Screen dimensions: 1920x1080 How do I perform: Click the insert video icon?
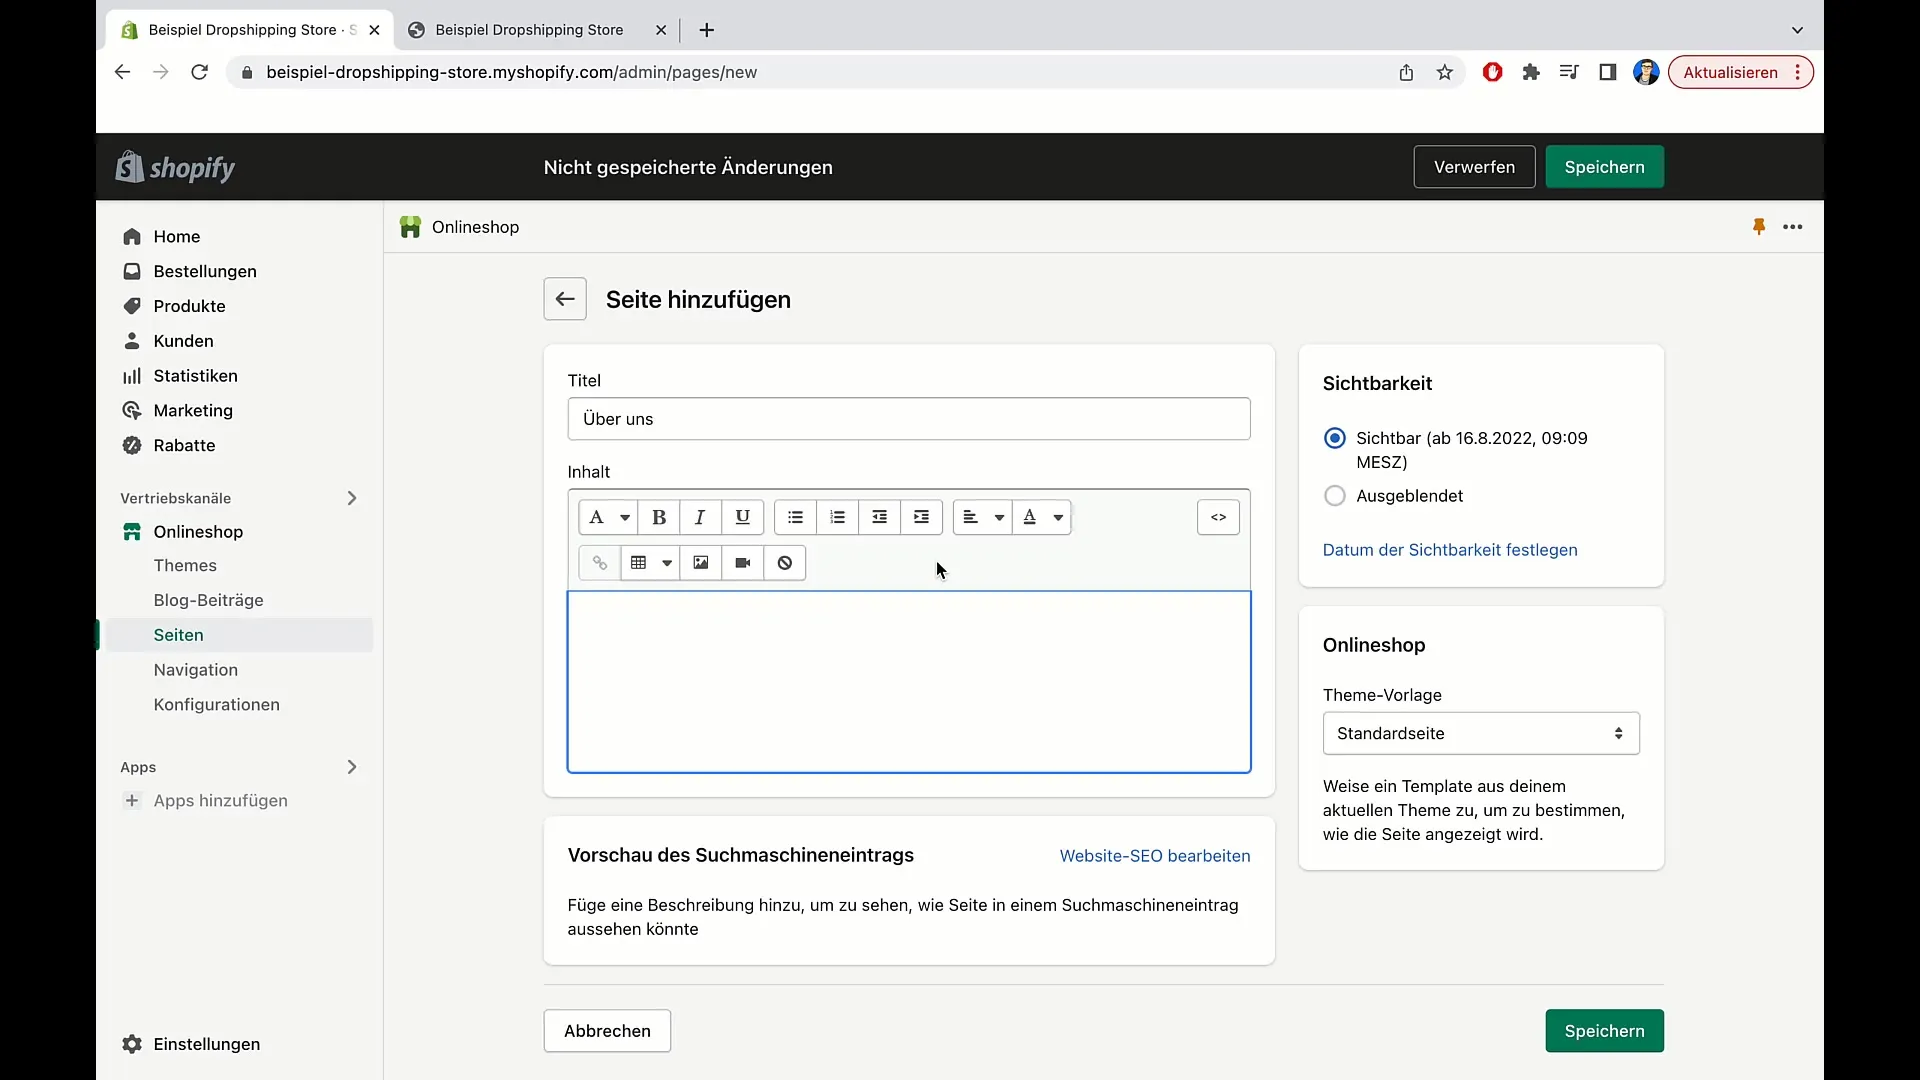pos(744,563)
